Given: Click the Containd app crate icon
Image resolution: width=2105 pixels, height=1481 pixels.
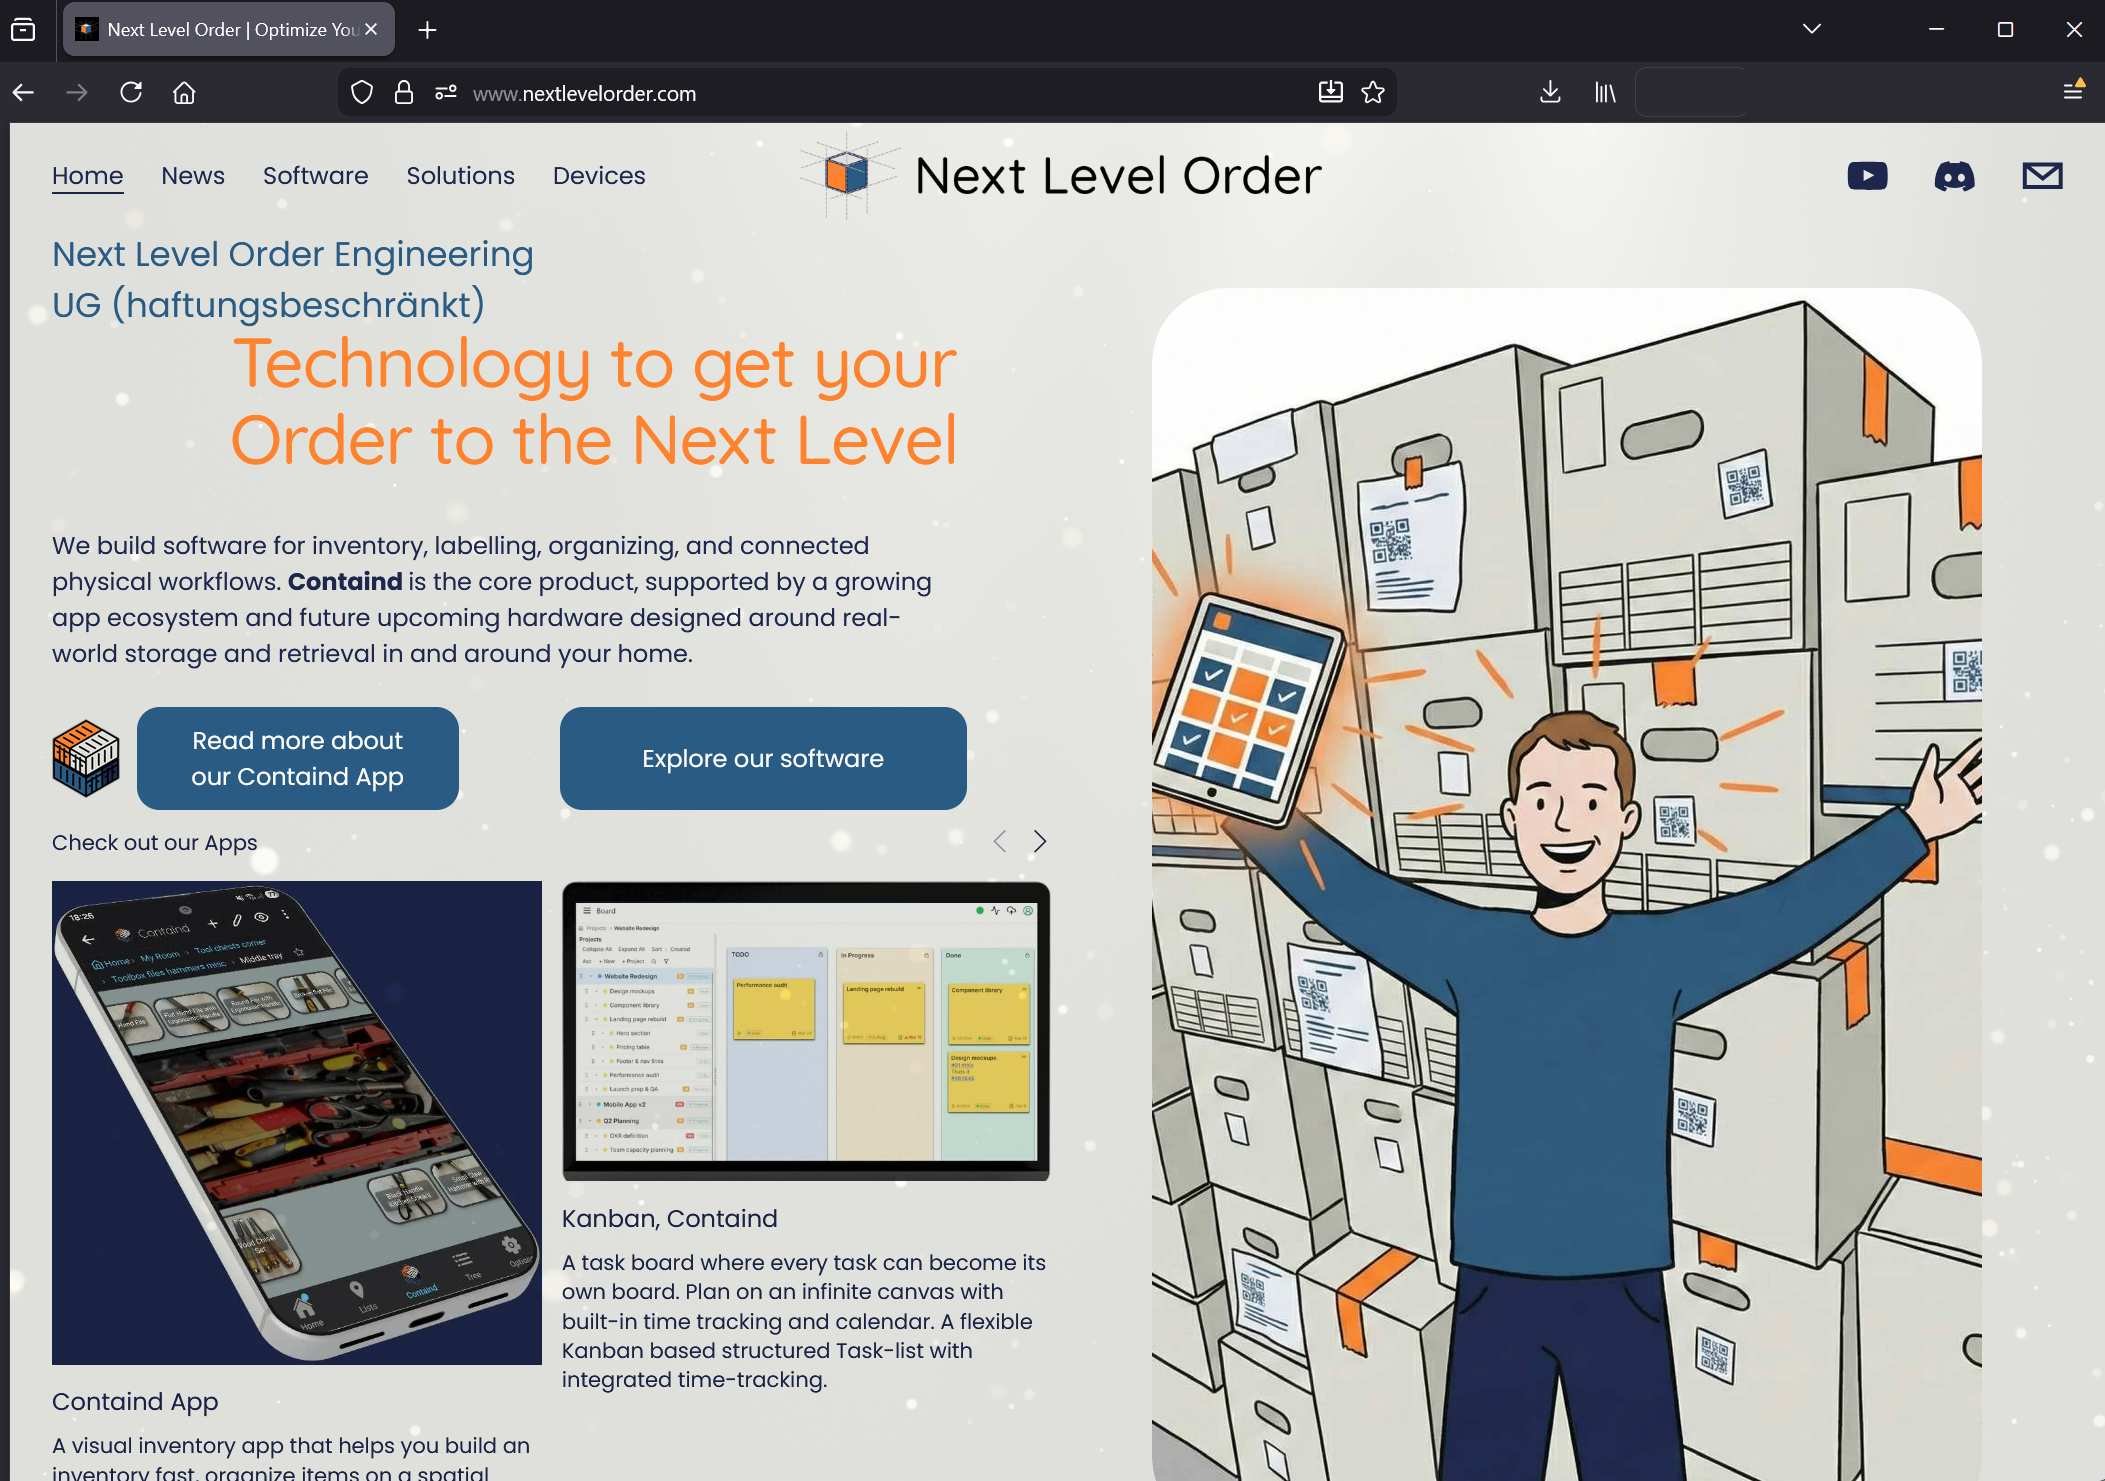Looking at the screenshot, I should click(85, 758).
